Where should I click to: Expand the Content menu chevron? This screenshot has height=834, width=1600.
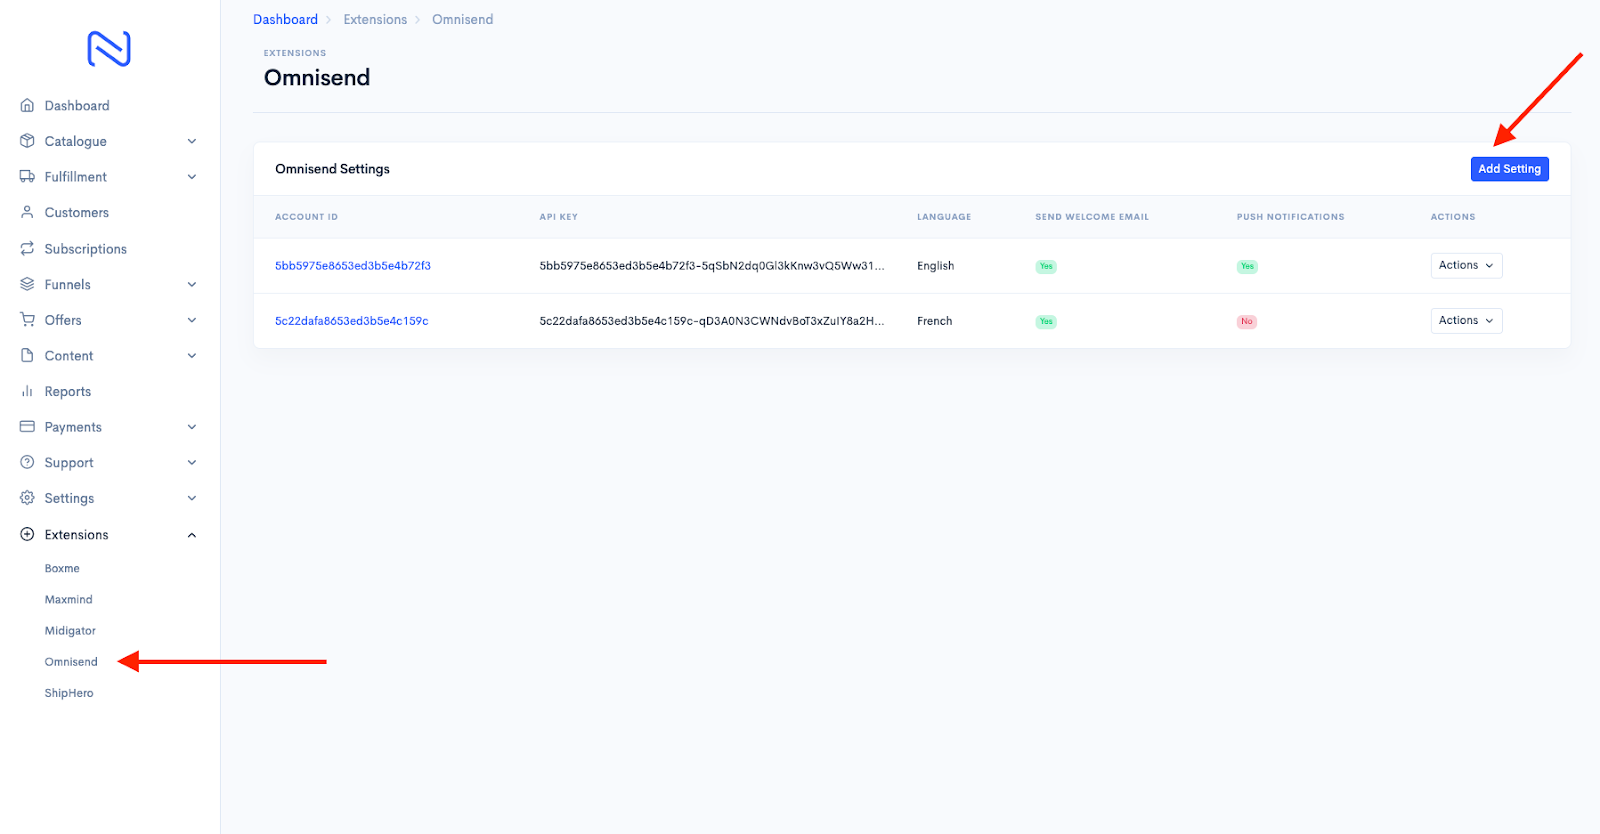point(192,355)
